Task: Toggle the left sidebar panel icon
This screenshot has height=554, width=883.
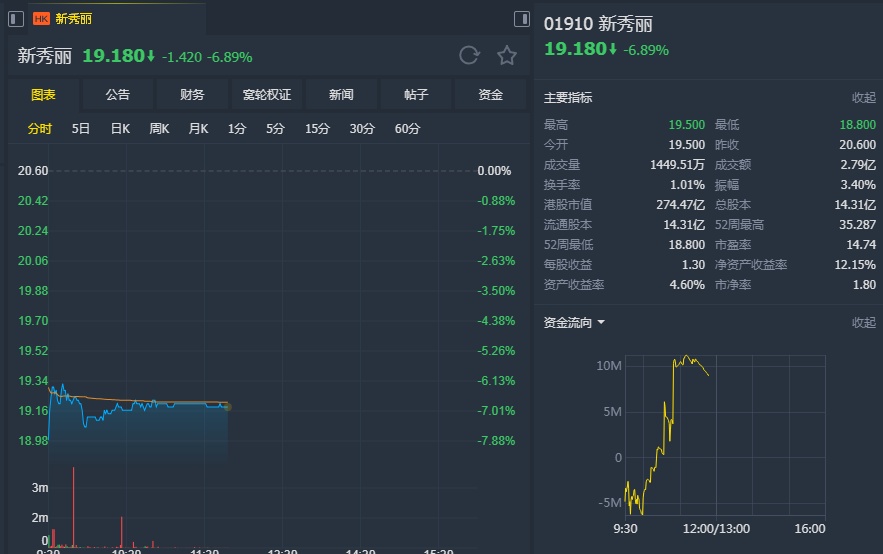Action: tap(16, 18)
